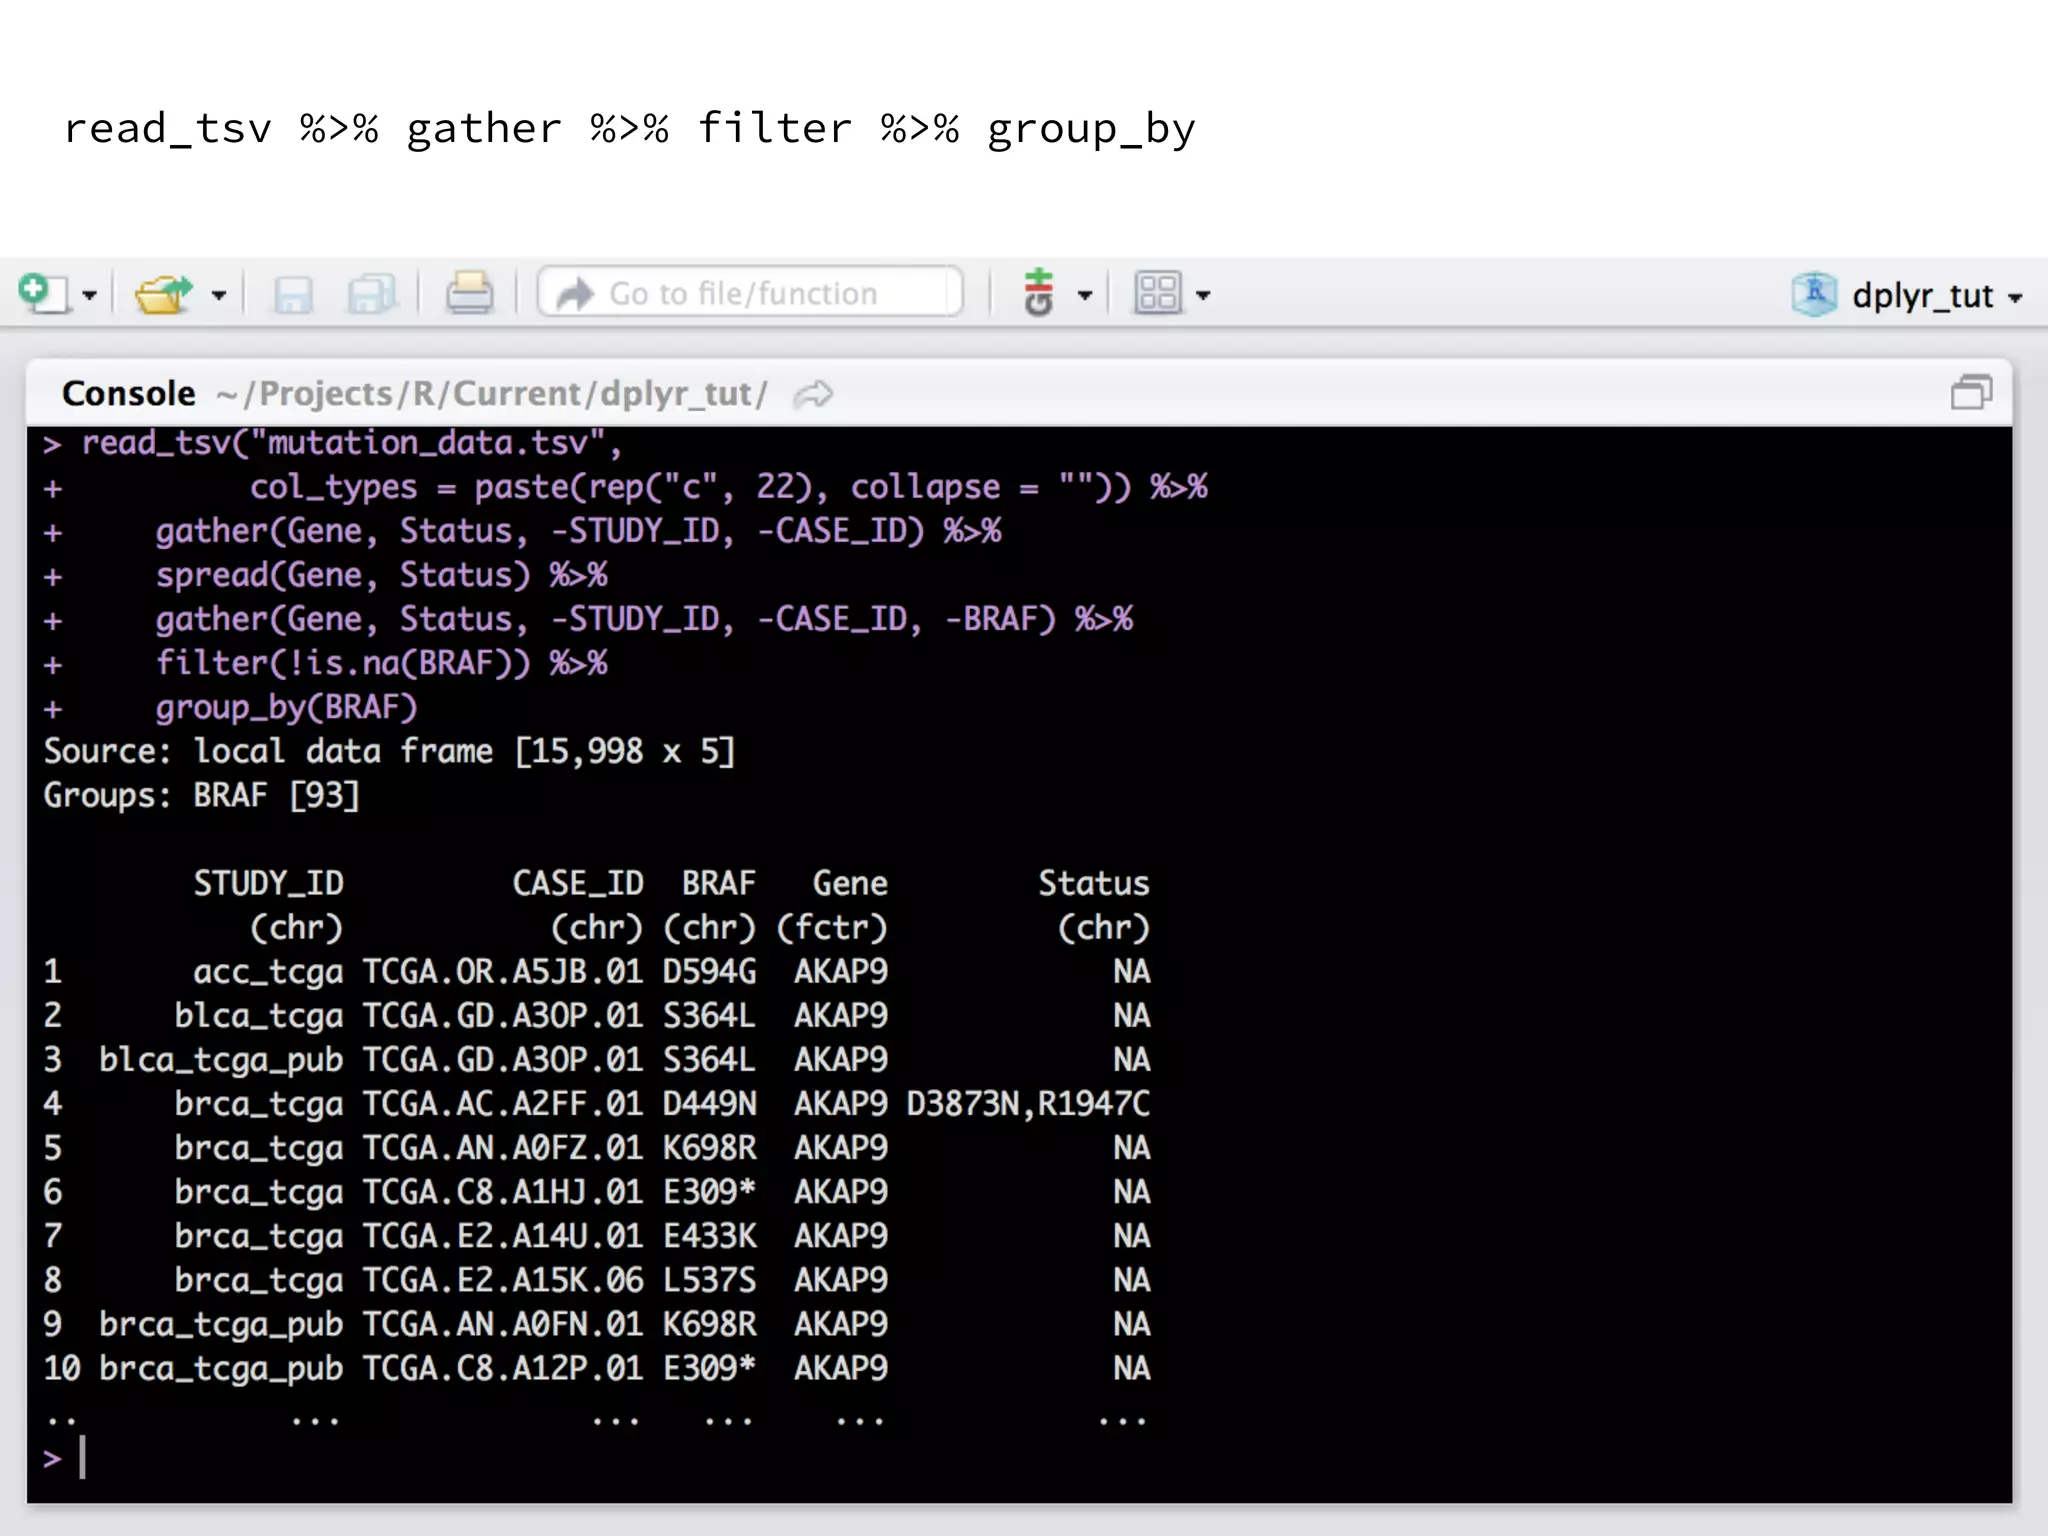Click the TCGA.AN.A0FN.01 case ID
This screenshot has height=1536, width=2048.
click(503, 1323)
